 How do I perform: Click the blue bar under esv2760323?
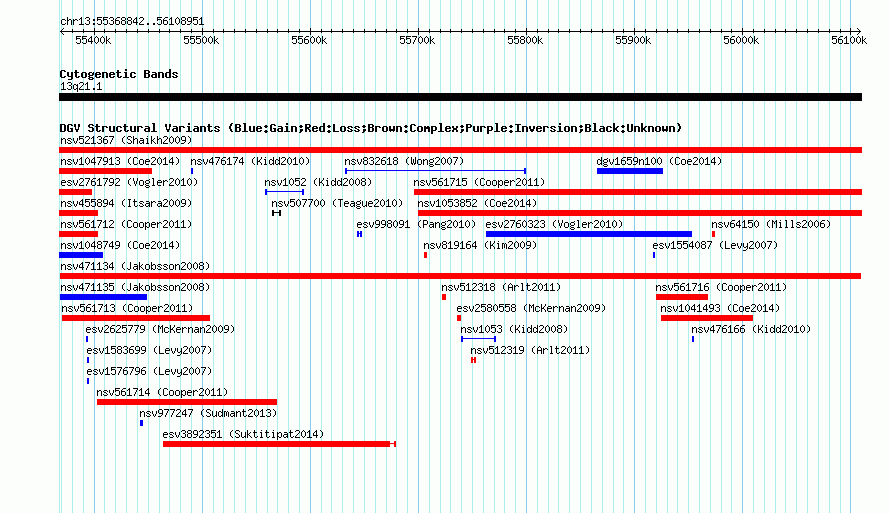589,234
